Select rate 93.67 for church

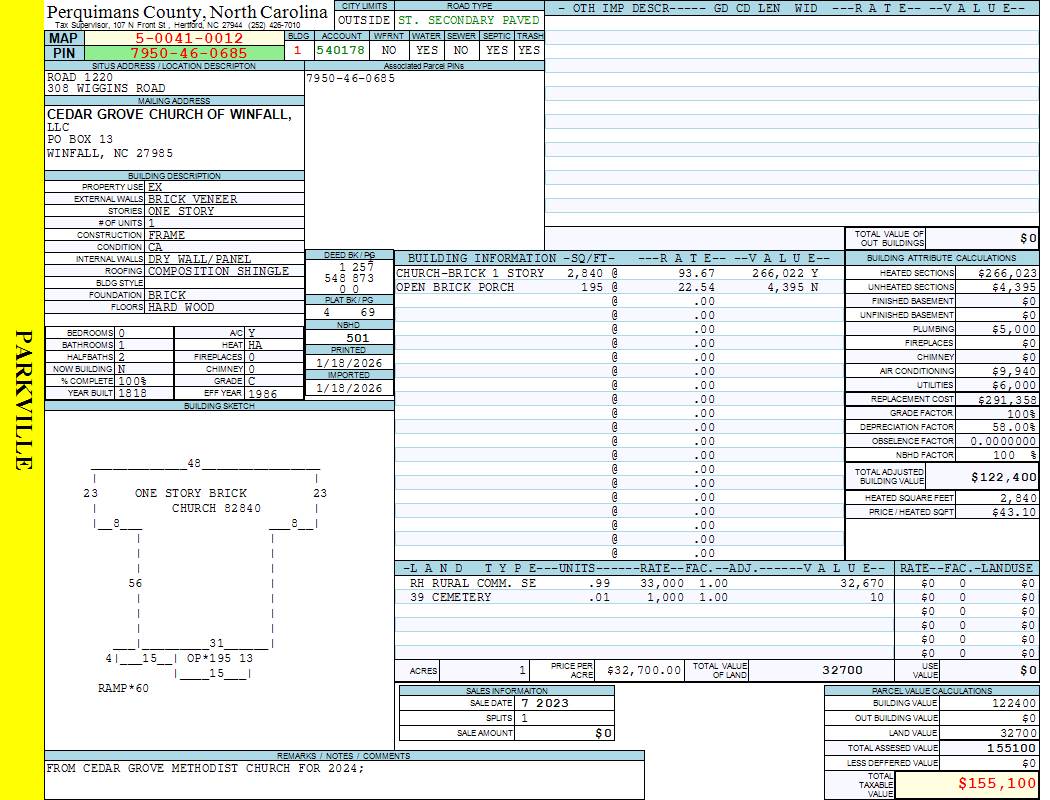[x=696, y=273]
